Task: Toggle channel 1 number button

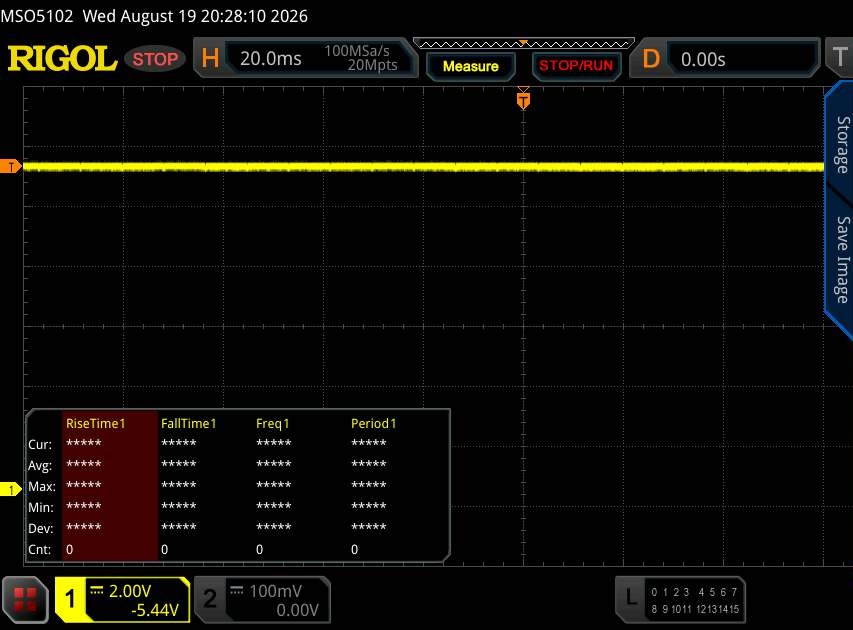Action: 70,600
